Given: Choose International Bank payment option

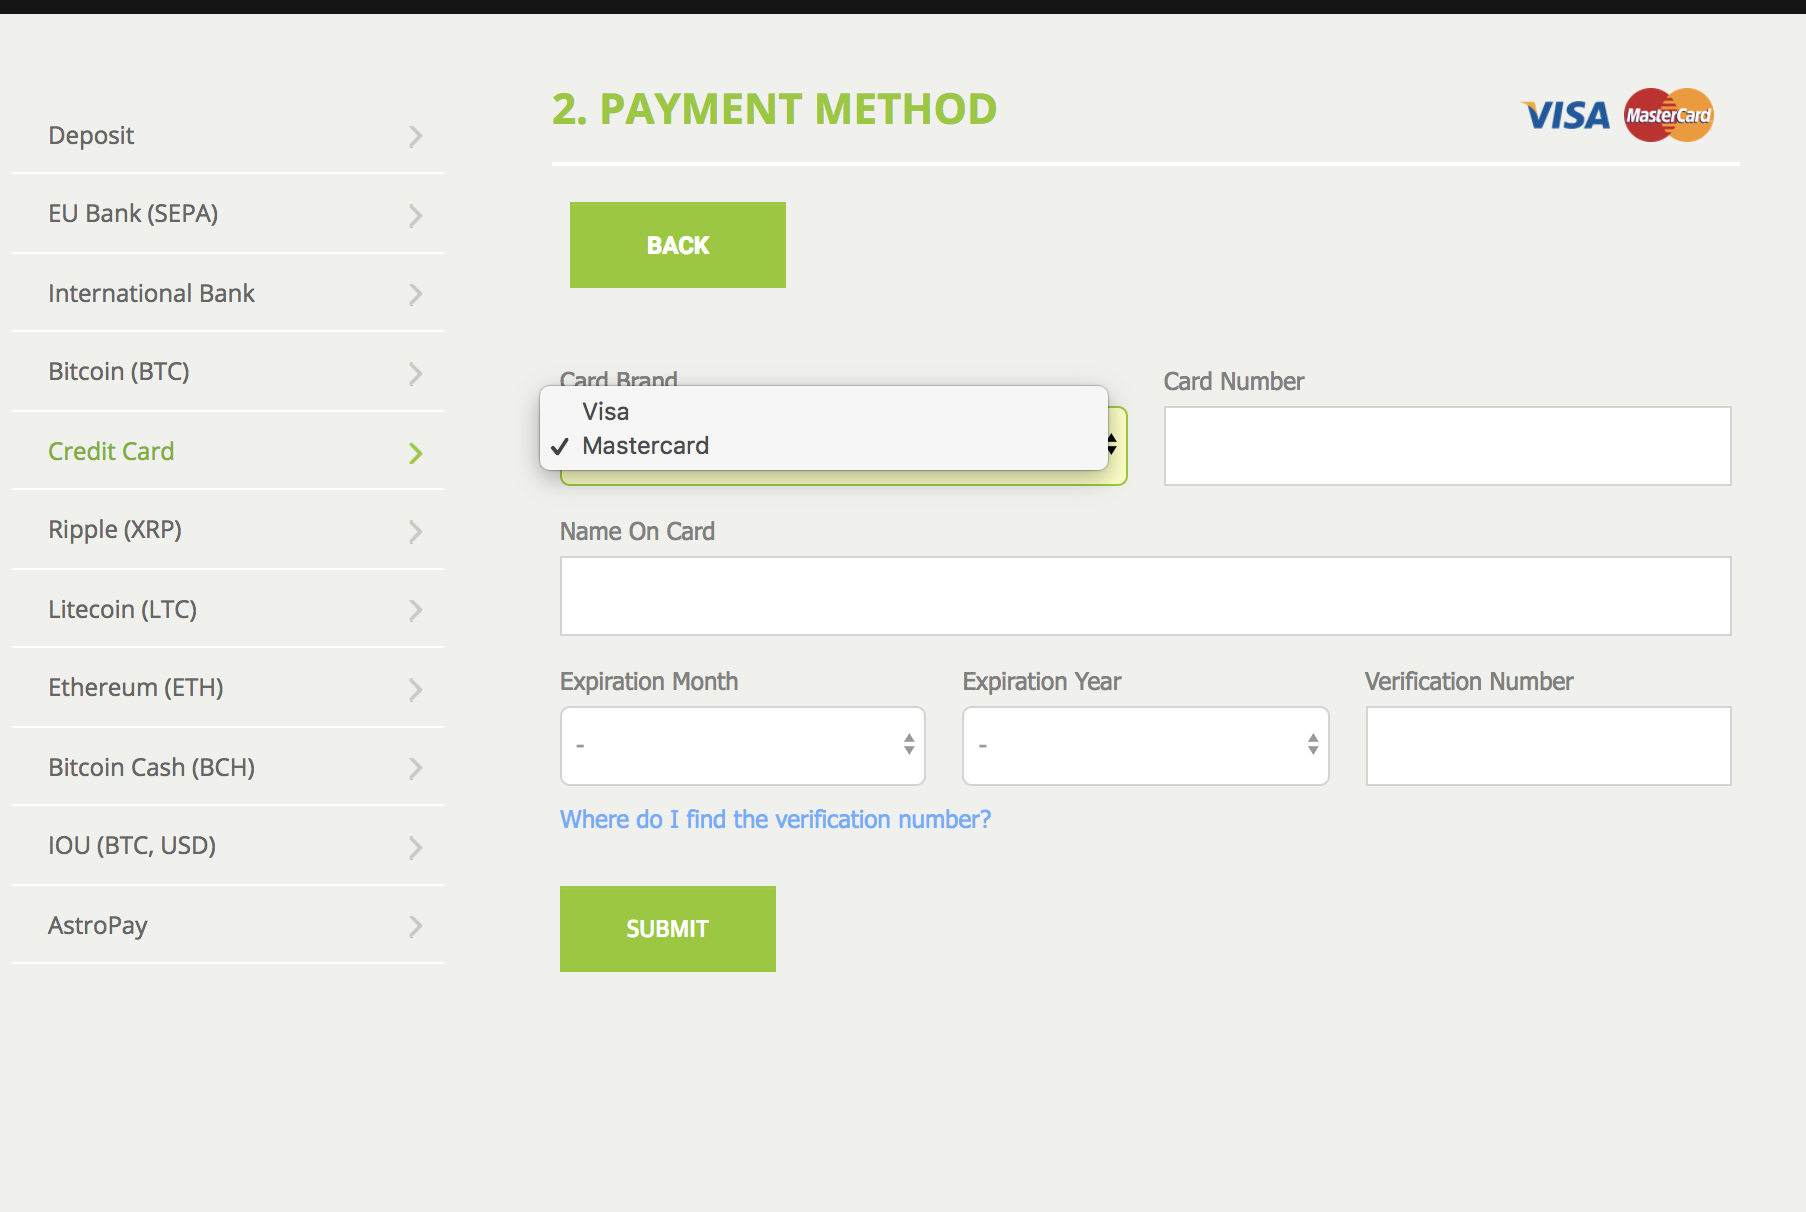Looking at the screenshot, I should (x=228, y=293).
